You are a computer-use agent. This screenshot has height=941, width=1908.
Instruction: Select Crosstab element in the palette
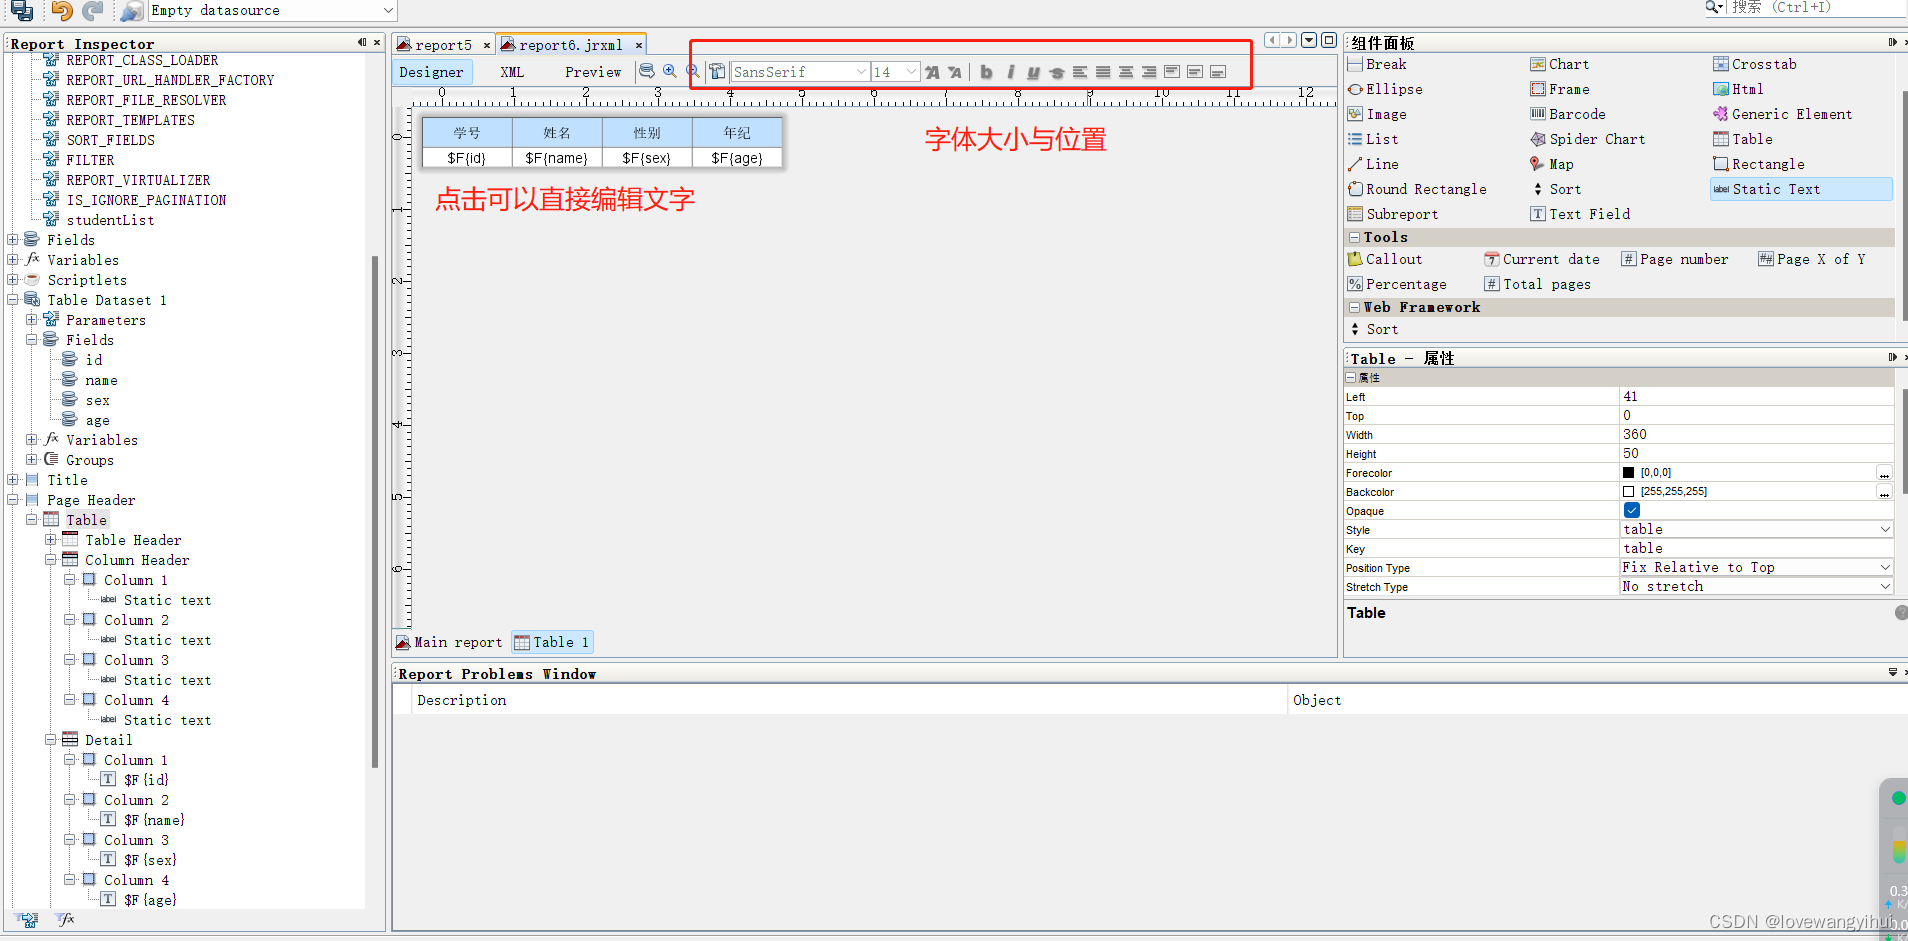[x=1754, y=64]
